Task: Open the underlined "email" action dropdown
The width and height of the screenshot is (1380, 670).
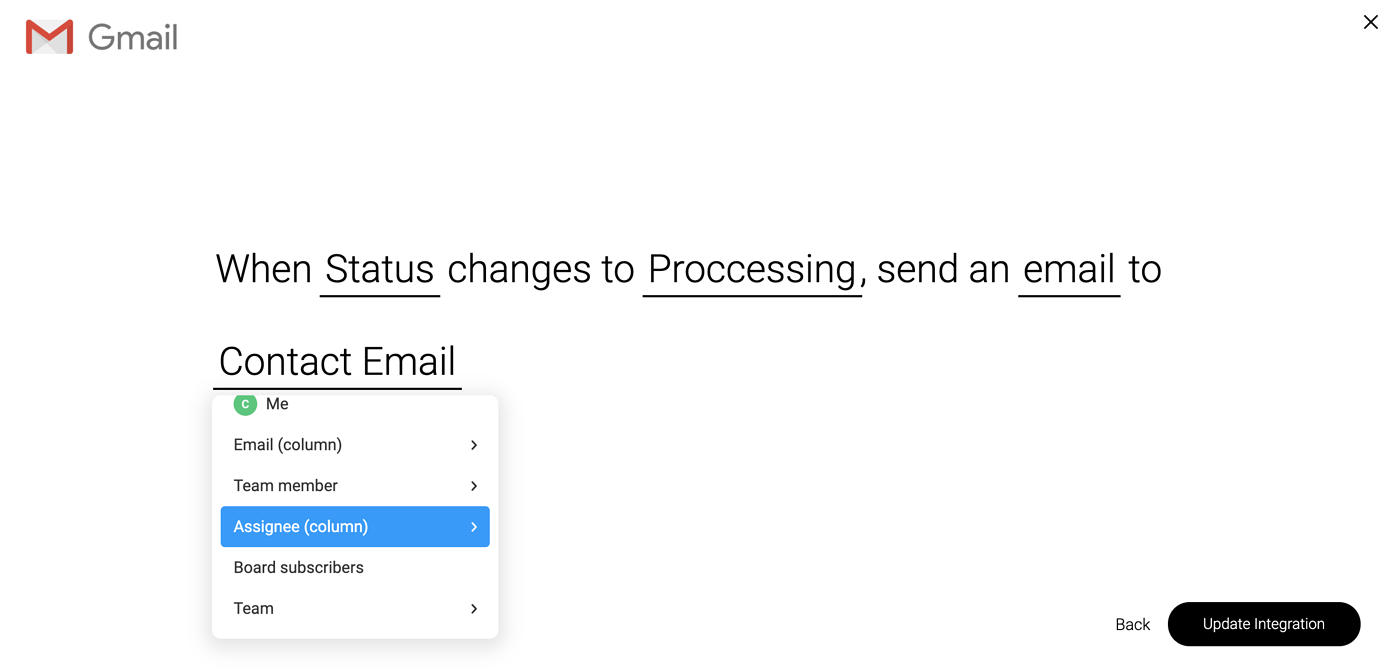Action: tap(1068, 269)
